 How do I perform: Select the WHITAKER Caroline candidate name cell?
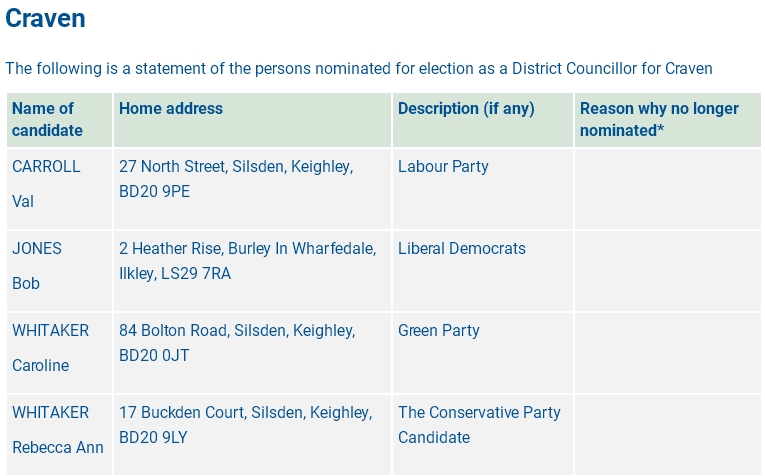50,348
